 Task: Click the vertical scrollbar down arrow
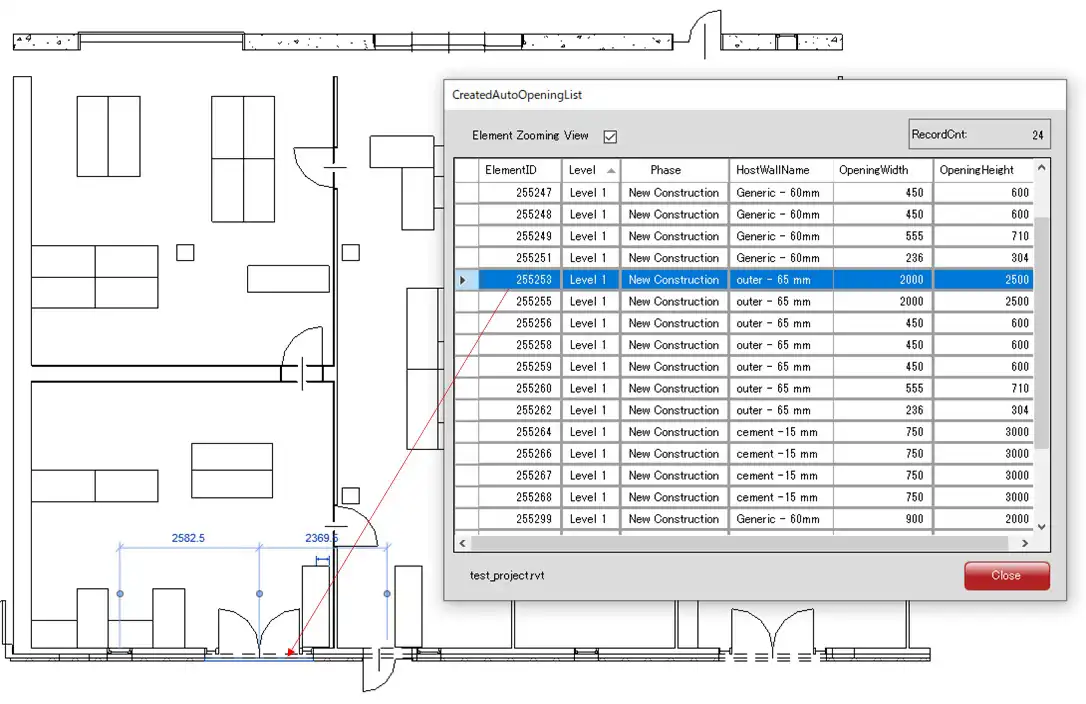(1042, 526)
